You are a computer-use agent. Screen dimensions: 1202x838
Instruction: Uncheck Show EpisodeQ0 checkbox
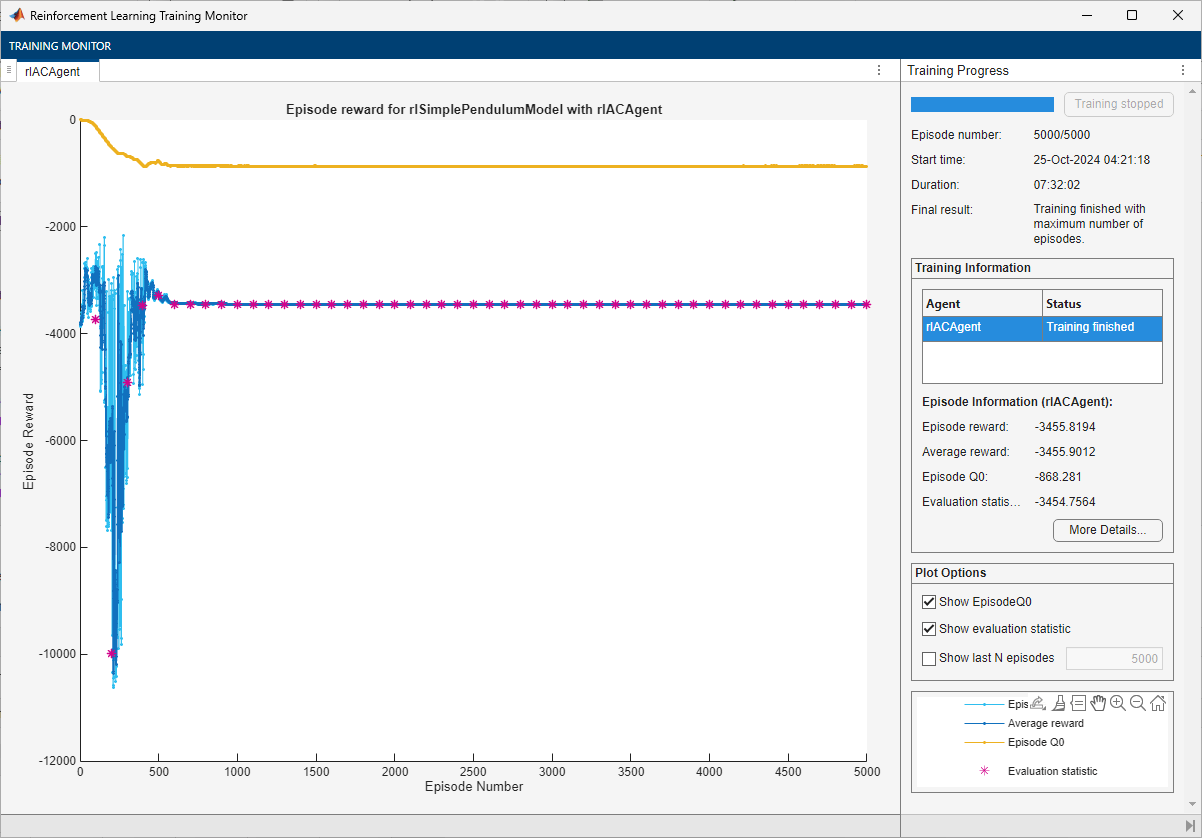point(929,602)
